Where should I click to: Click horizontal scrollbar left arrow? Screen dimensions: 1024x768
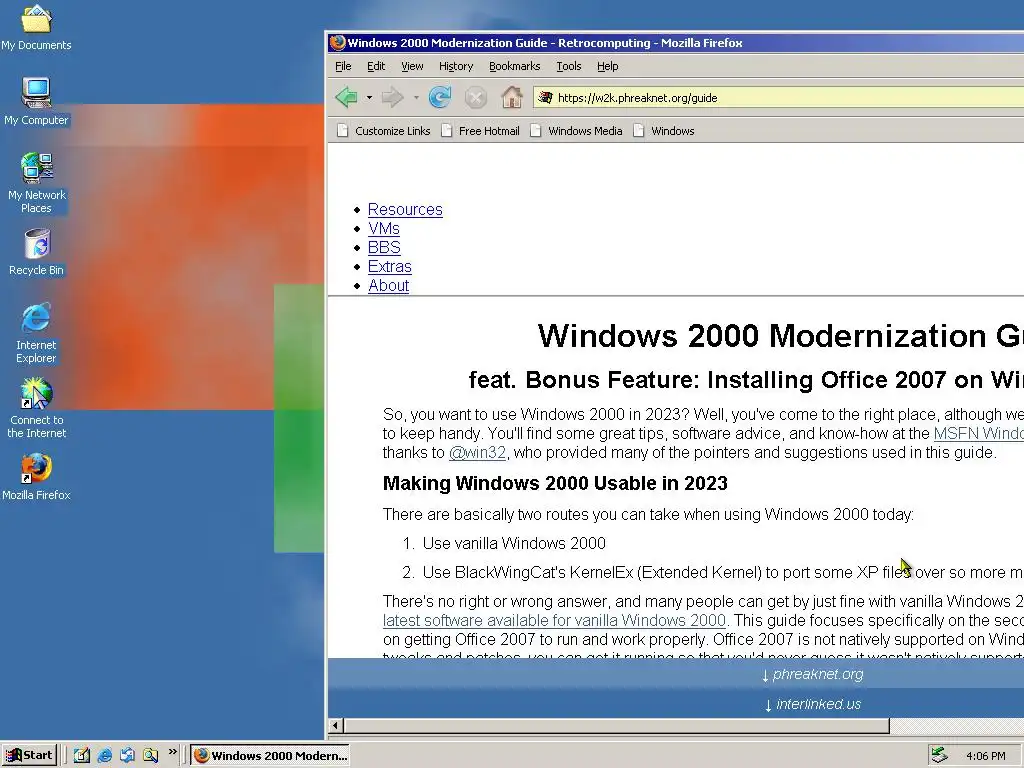[336, 726]
